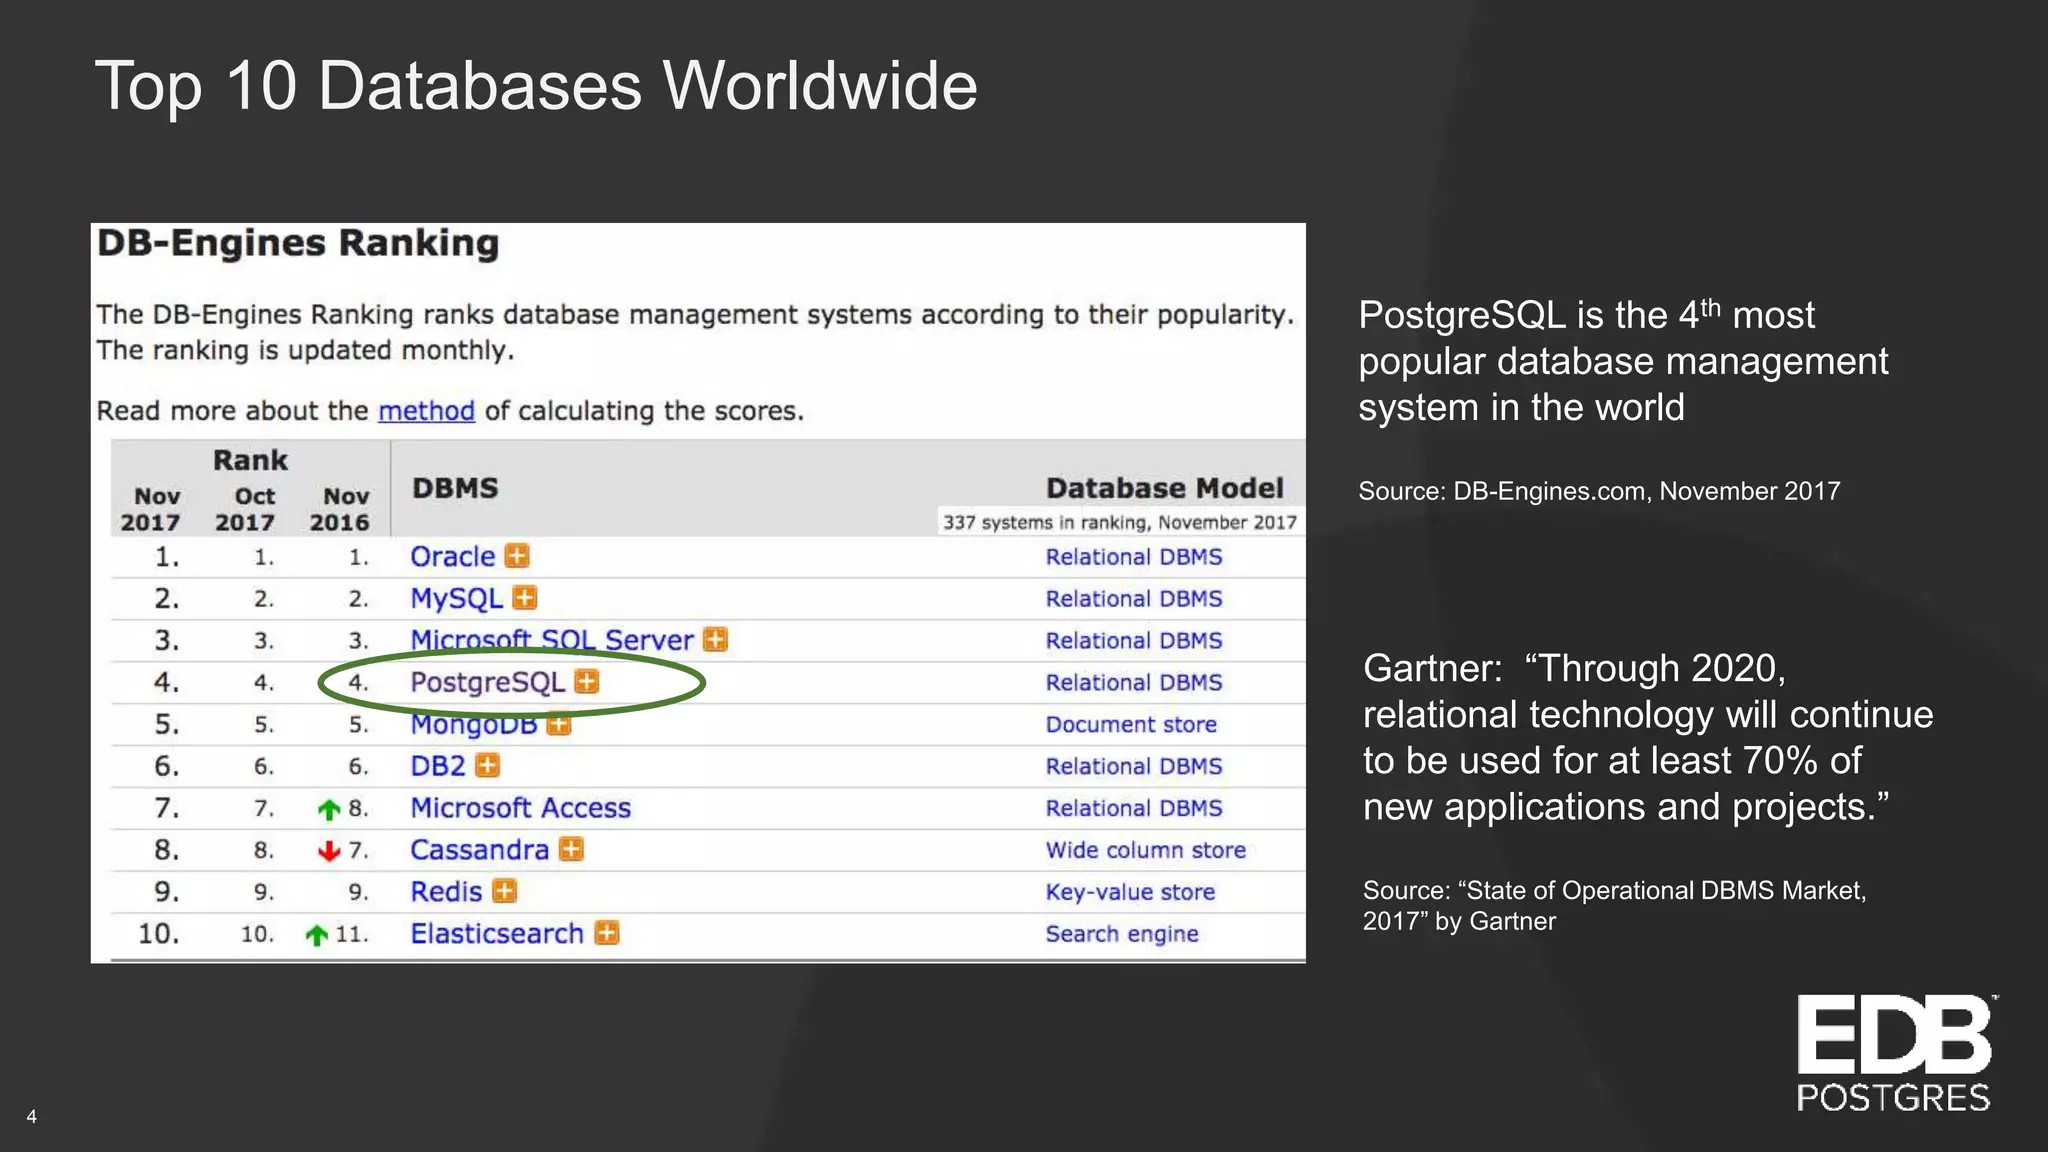Viewport: 2048px width, 1152px height.
Task: Click 'Source: DB-Engines.com, November 2017' text
Action: pos(1599,491)
